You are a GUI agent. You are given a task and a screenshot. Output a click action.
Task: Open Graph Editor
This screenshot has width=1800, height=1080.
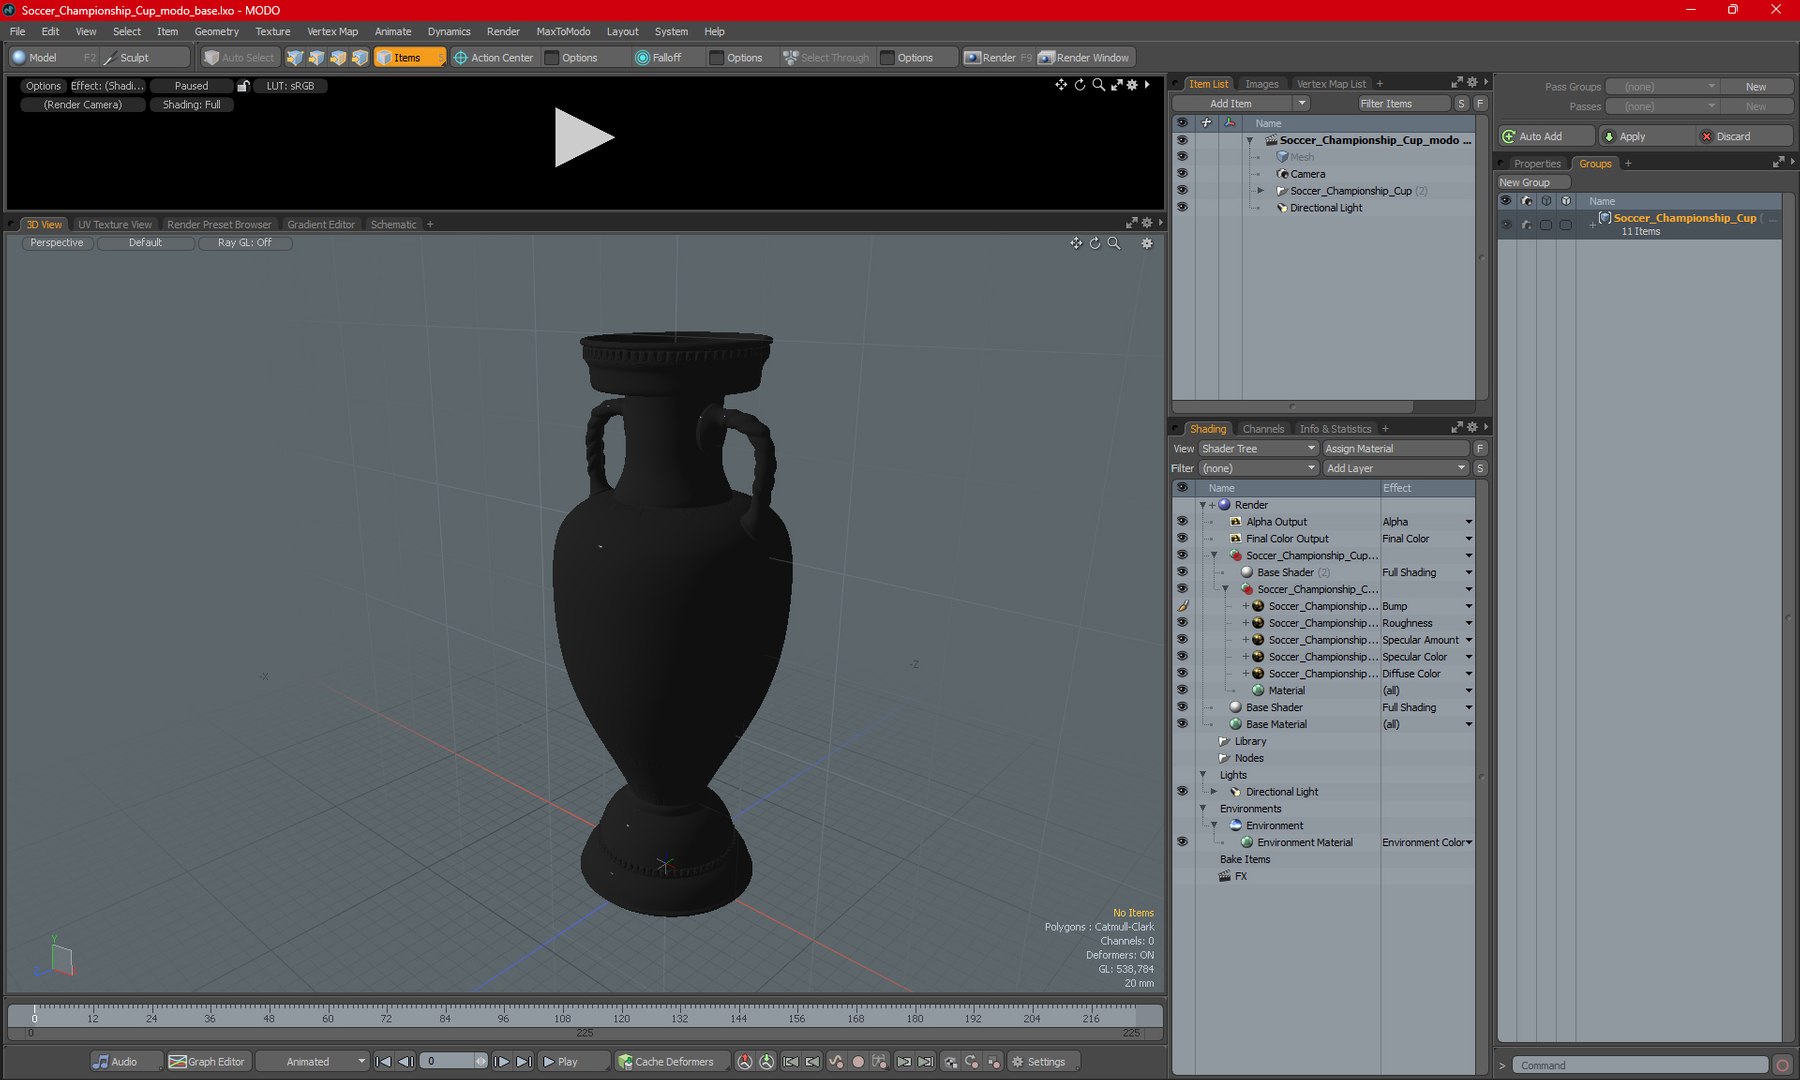[207, 1061]
